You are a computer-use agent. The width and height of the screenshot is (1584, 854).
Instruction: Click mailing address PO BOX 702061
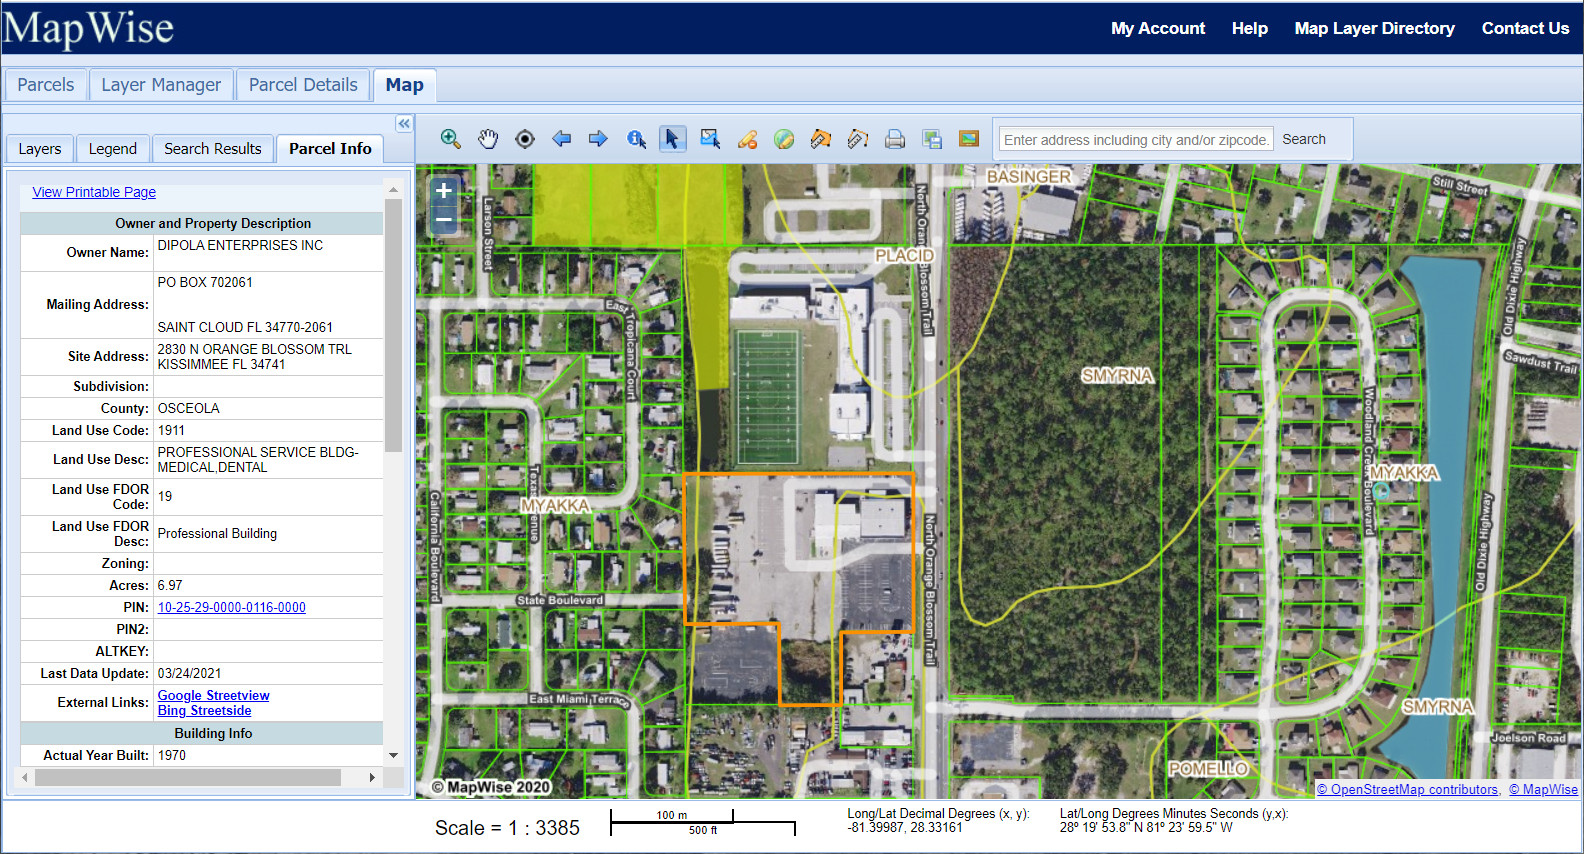(x=205, y=282)
